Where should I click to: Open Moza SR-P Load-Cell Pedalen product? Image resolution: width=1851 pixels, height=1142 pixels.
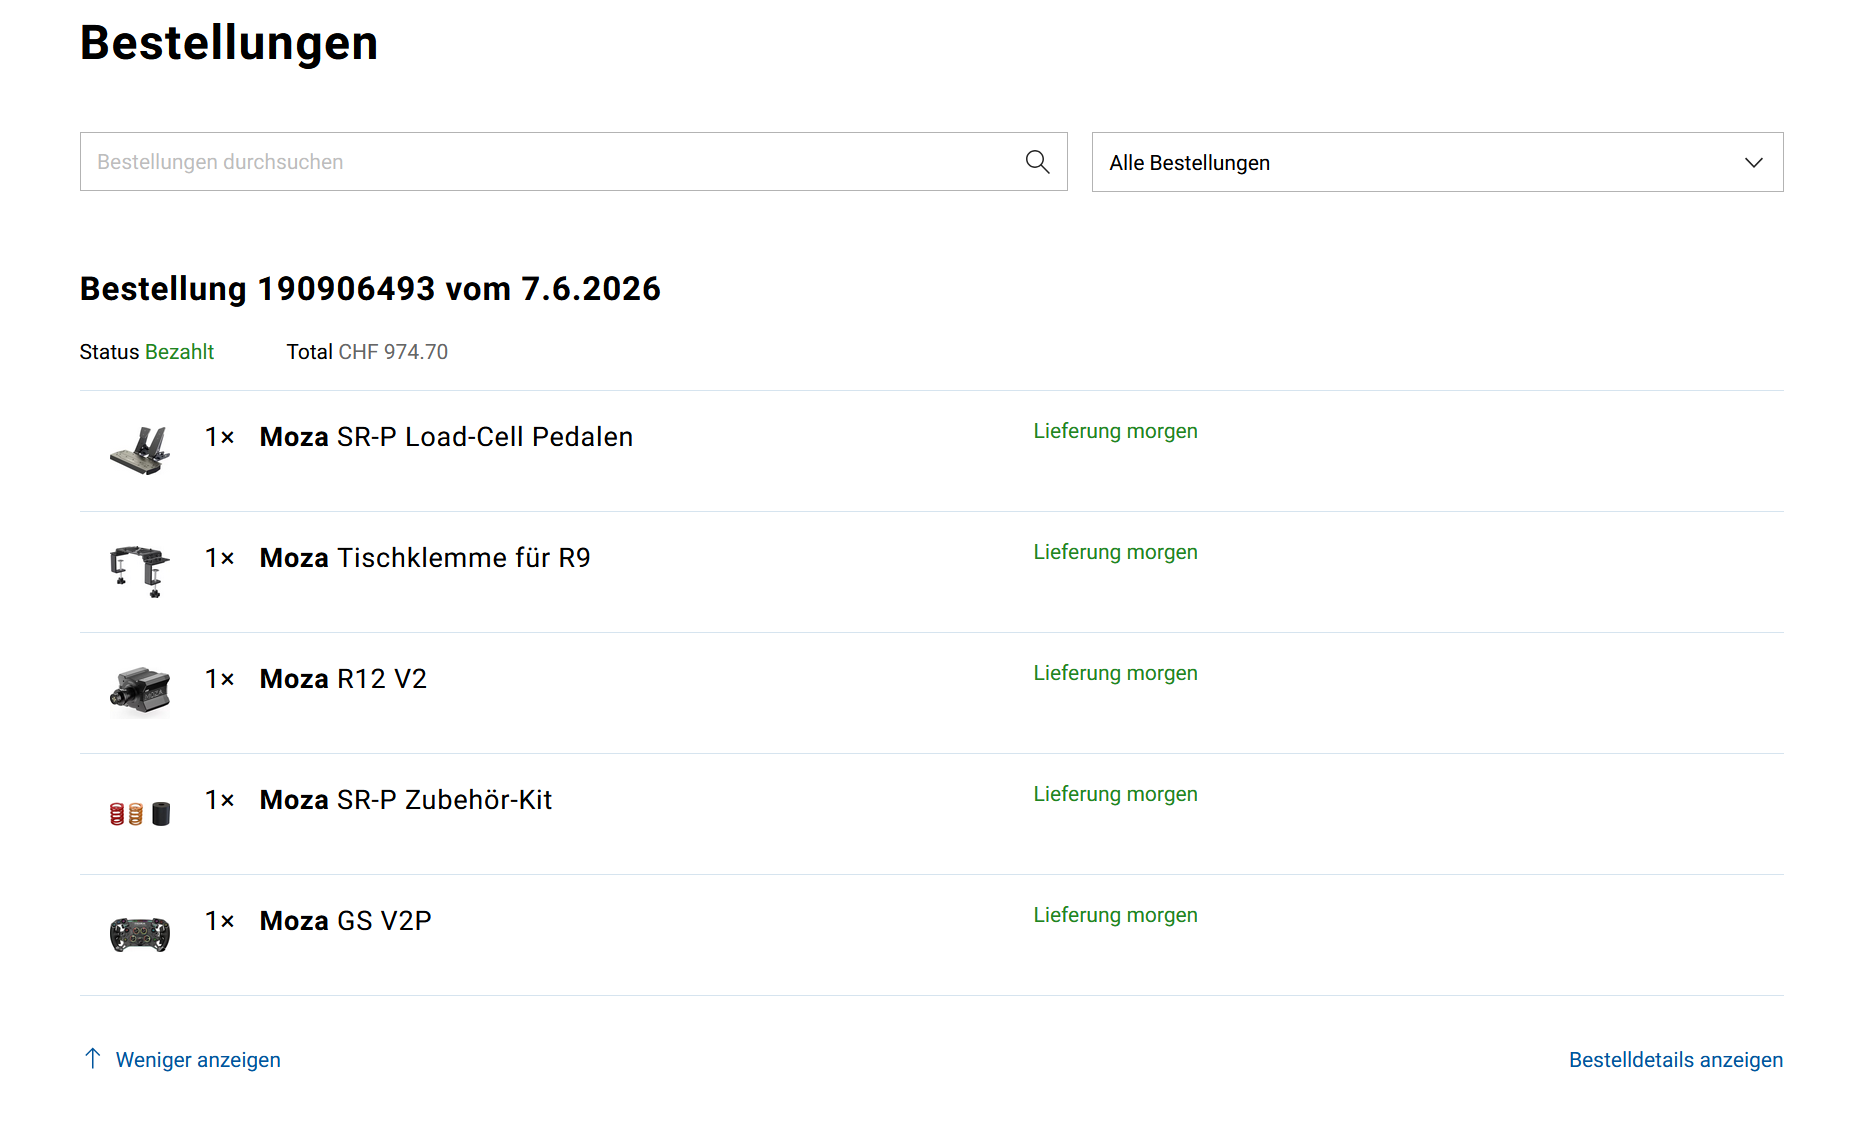[446, 437]
